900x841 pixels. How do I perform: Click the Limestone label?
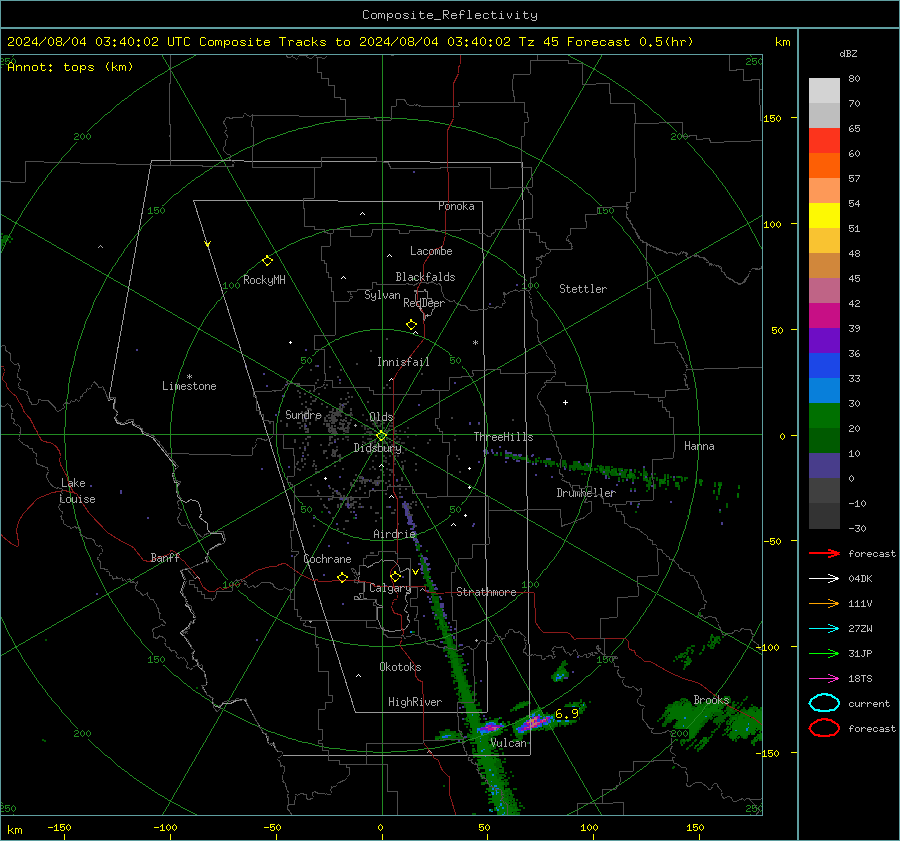pos(189,386)
